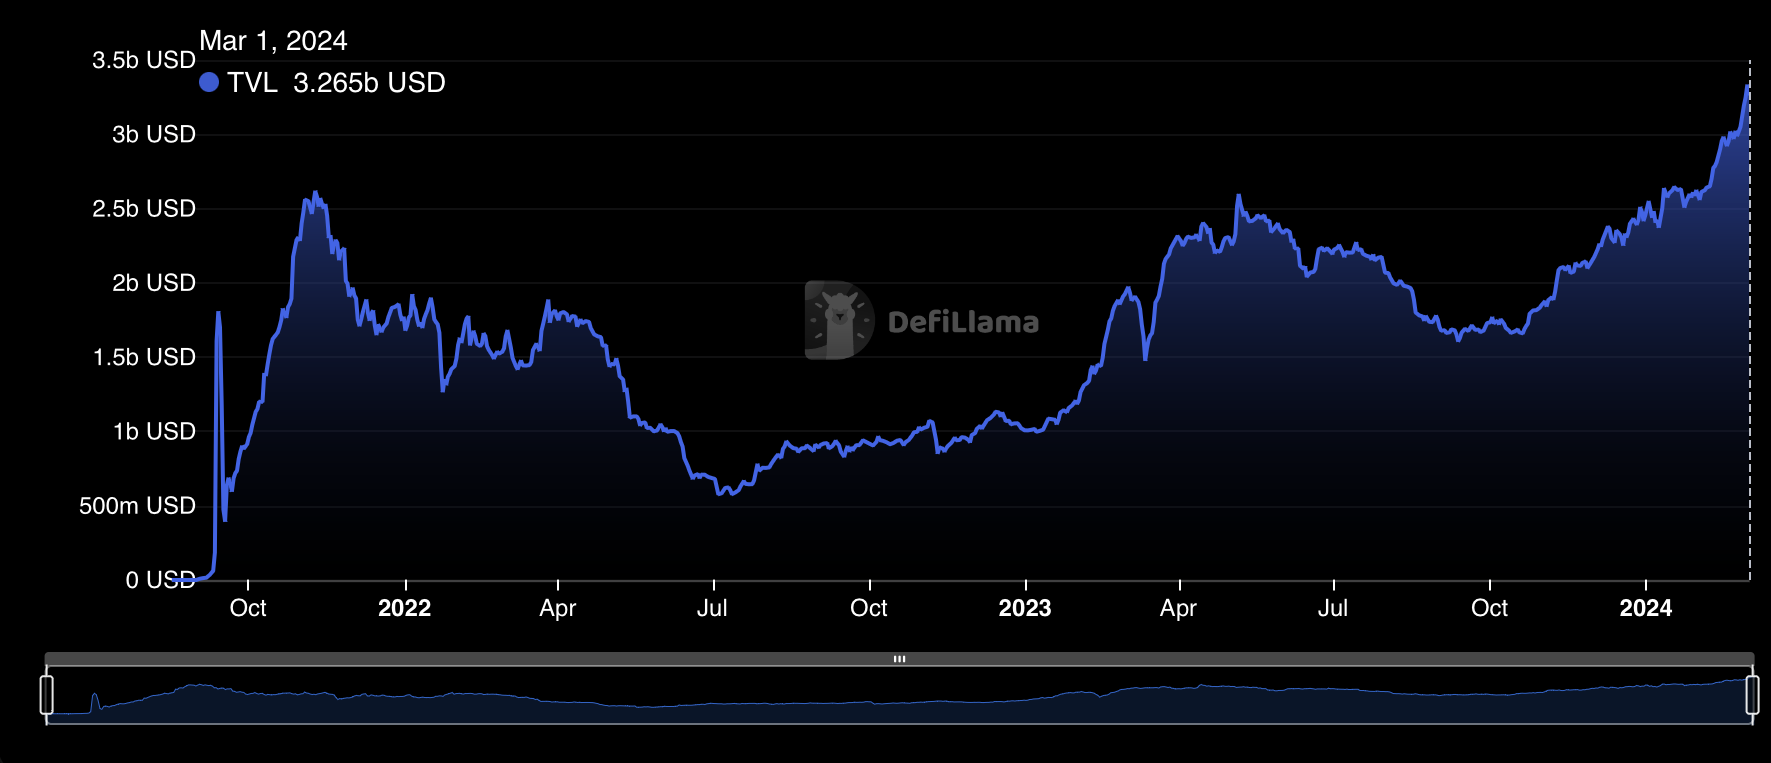Click the dashed vertical cursor line at Mar 2024
The width and height of the screenshot is (1771, 763).
(x=1750, y=320)
